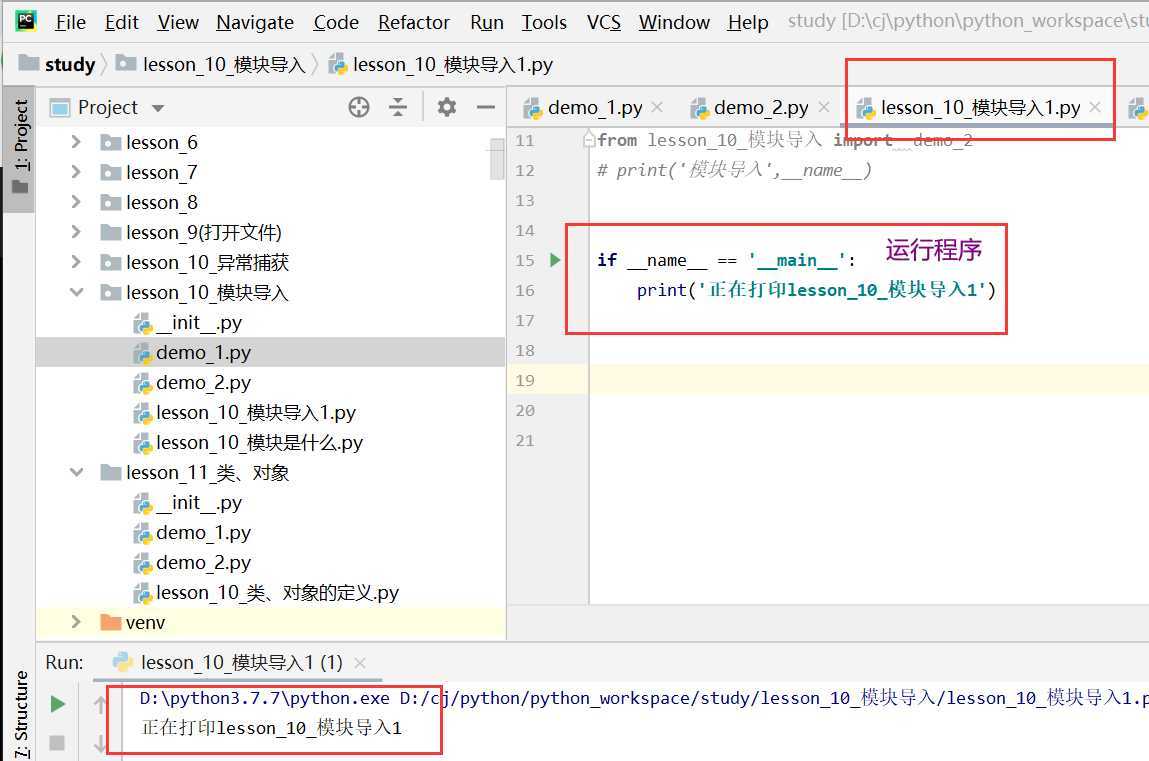Image resolution: width=1149 pixels, height=761 pixels.
Task: Close the demo_2.py editor tab
Action: click(824, 107)
